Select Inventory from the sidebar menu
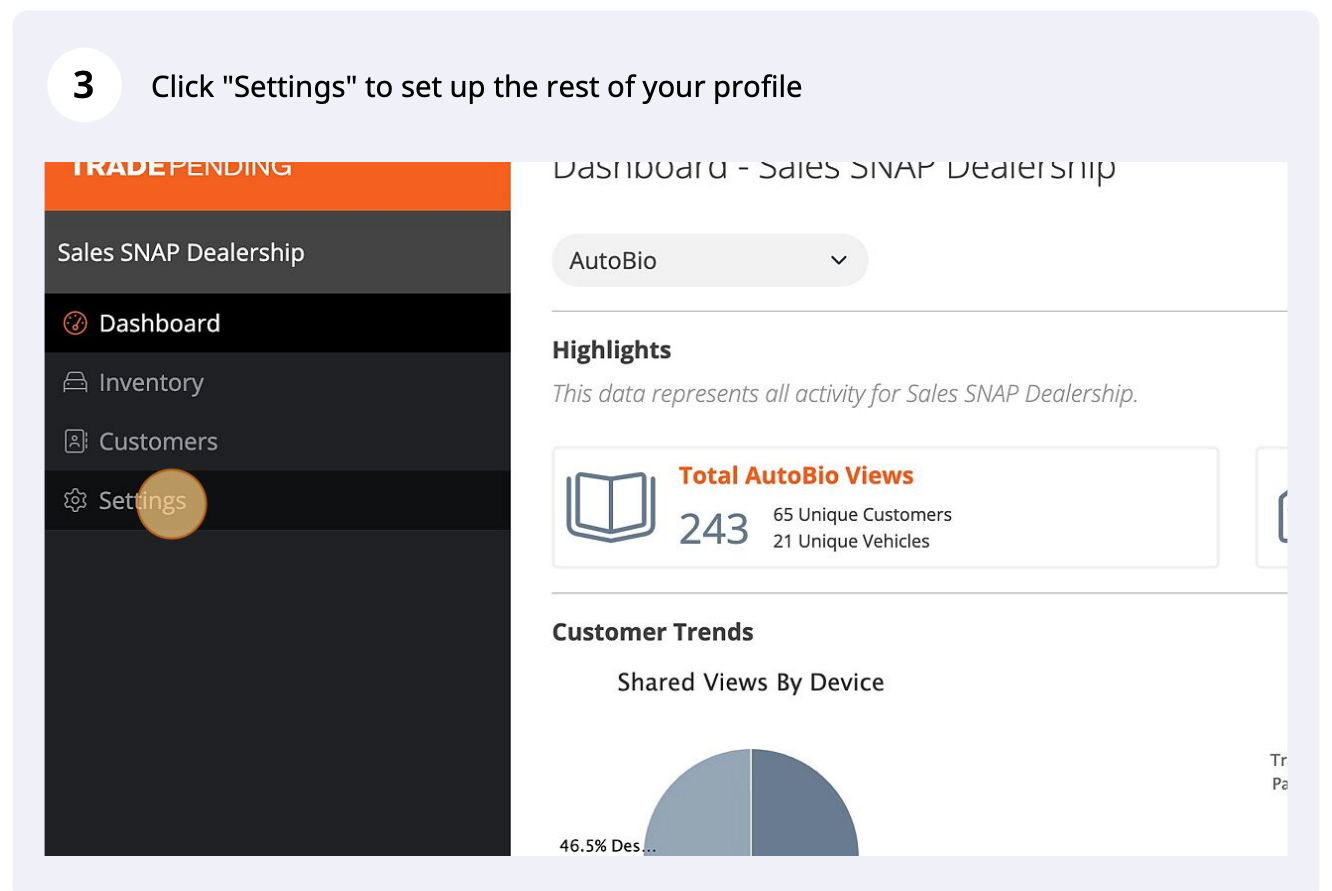The width and height of the screenshot is (1332, 891). coord(149,382)
